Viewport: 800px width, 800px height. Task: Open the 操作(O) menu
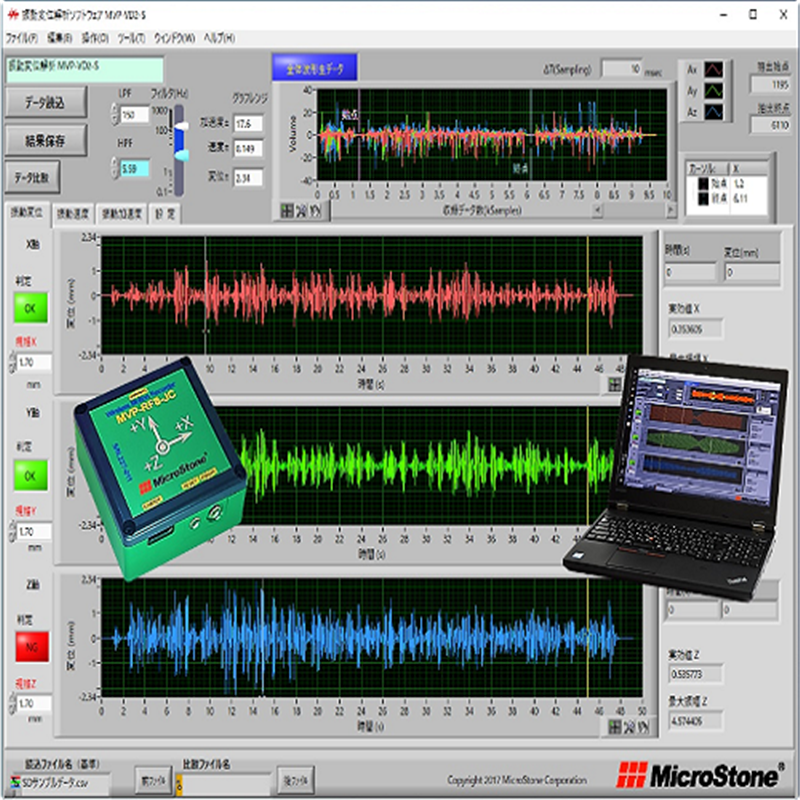tap(95, 38)
